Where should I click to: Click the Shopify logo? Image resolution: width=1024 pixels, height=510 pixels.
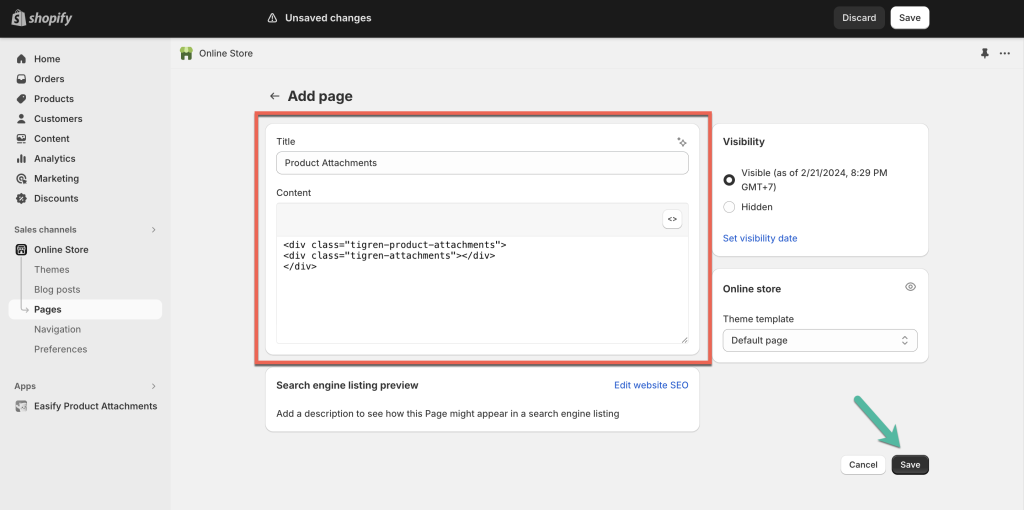coord(42,18)
